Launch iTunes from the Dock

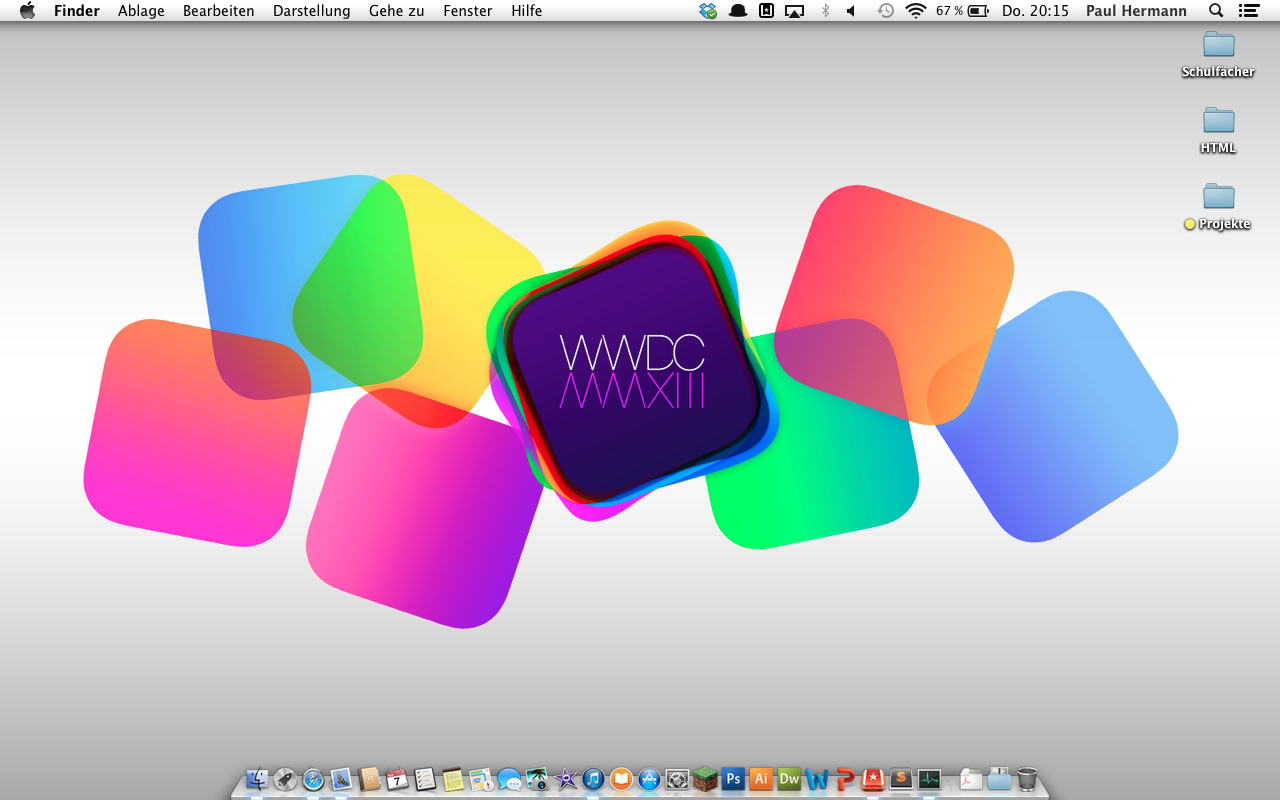pyautogui.click(x=593, y=778)
